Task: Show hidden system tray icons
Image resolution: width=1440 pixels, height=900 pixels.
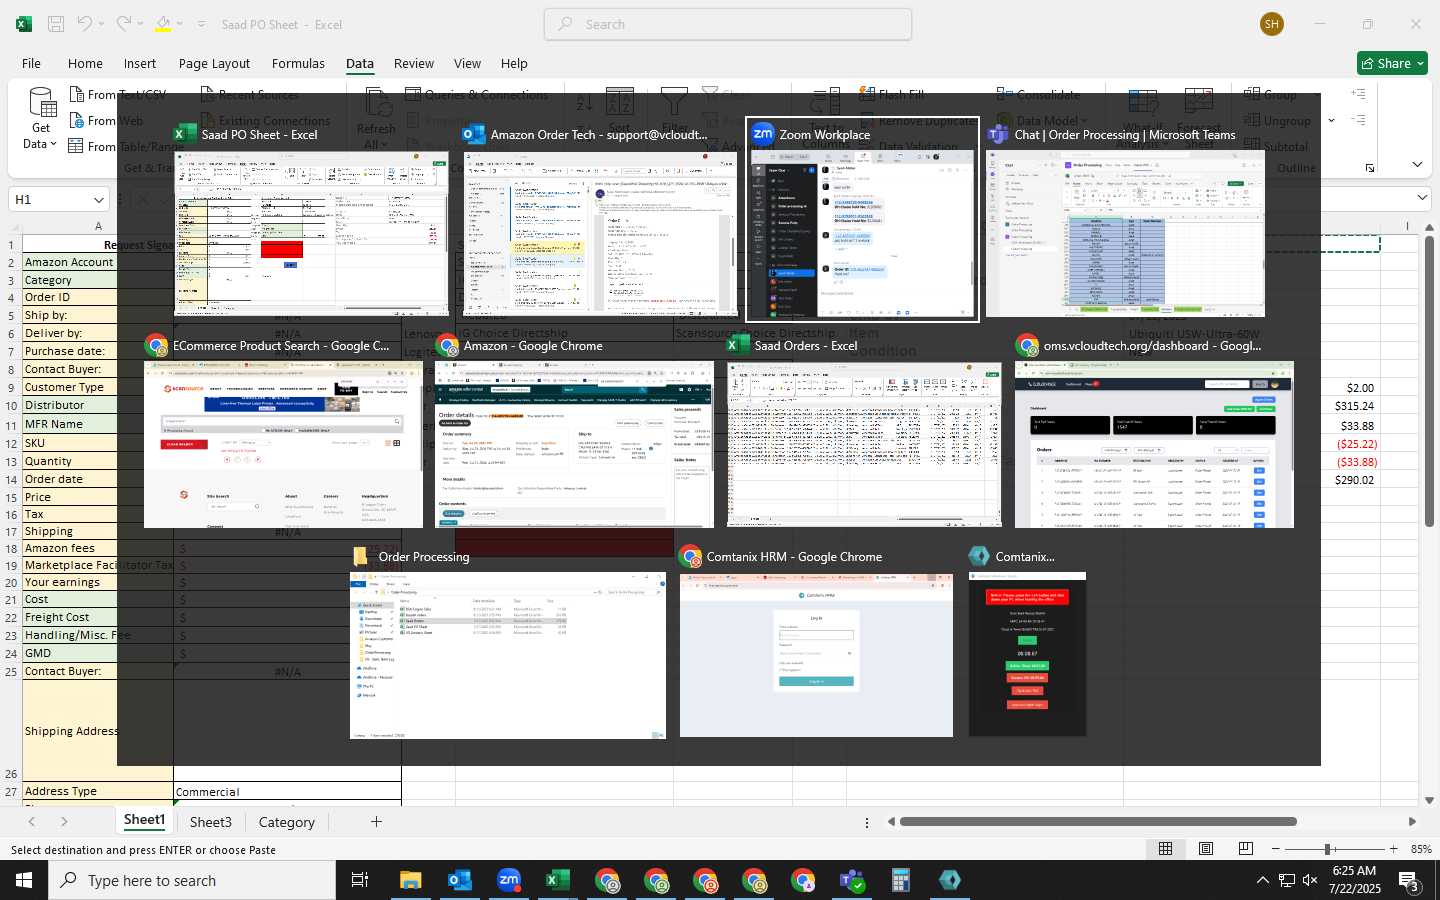Action: pyautogui.click(x=1263, y=880)
